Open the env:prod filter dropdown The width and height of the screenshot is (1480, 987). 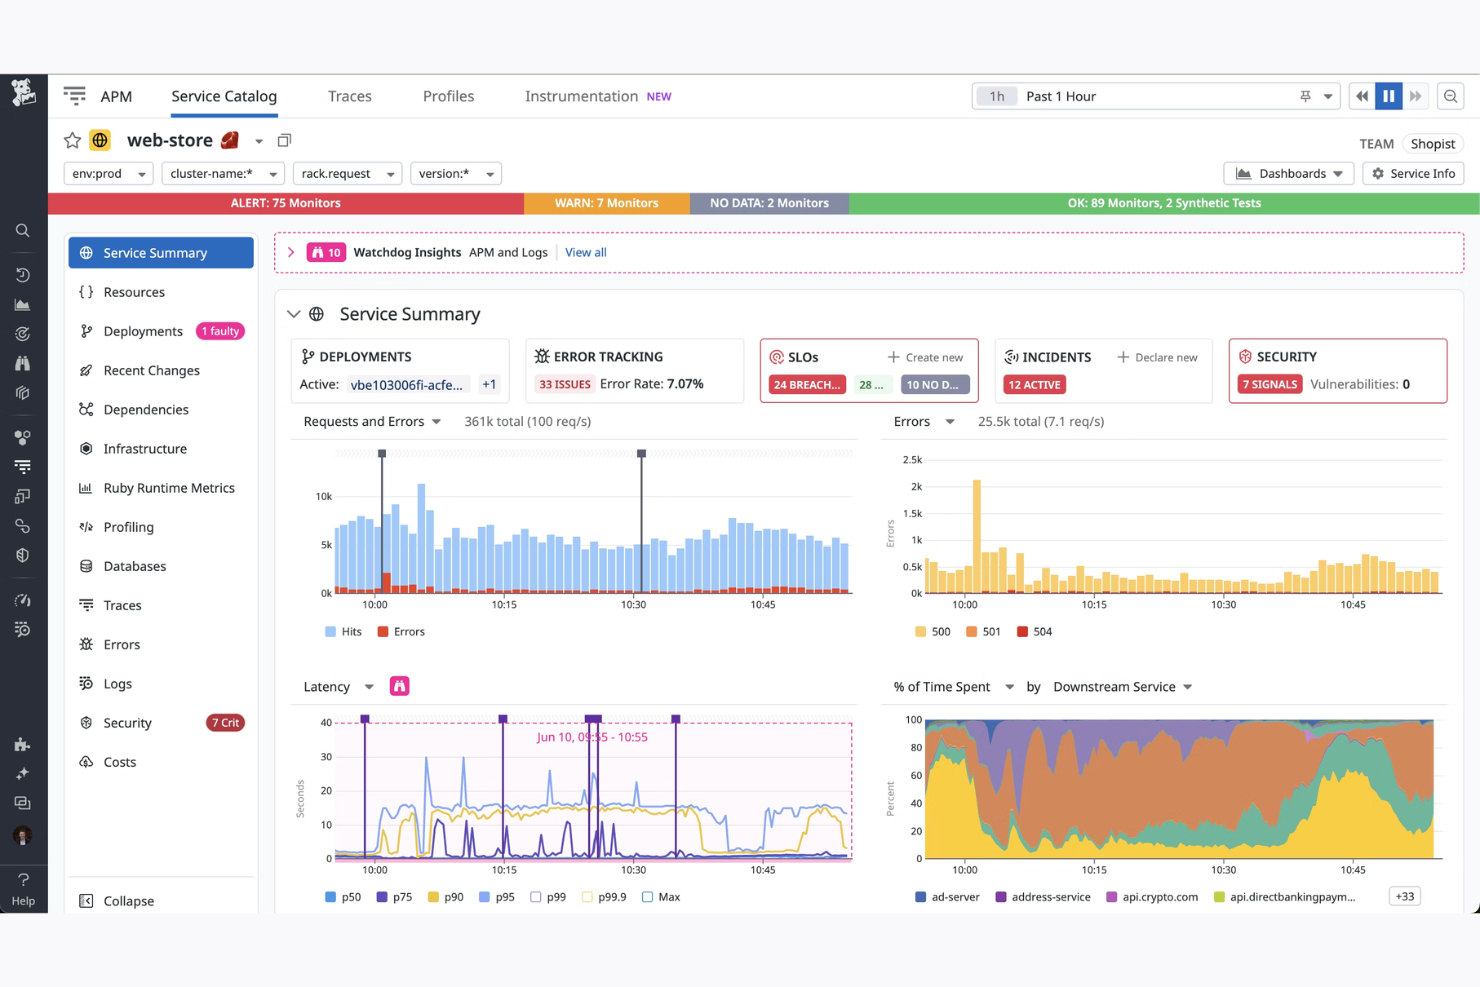[108, 173]
